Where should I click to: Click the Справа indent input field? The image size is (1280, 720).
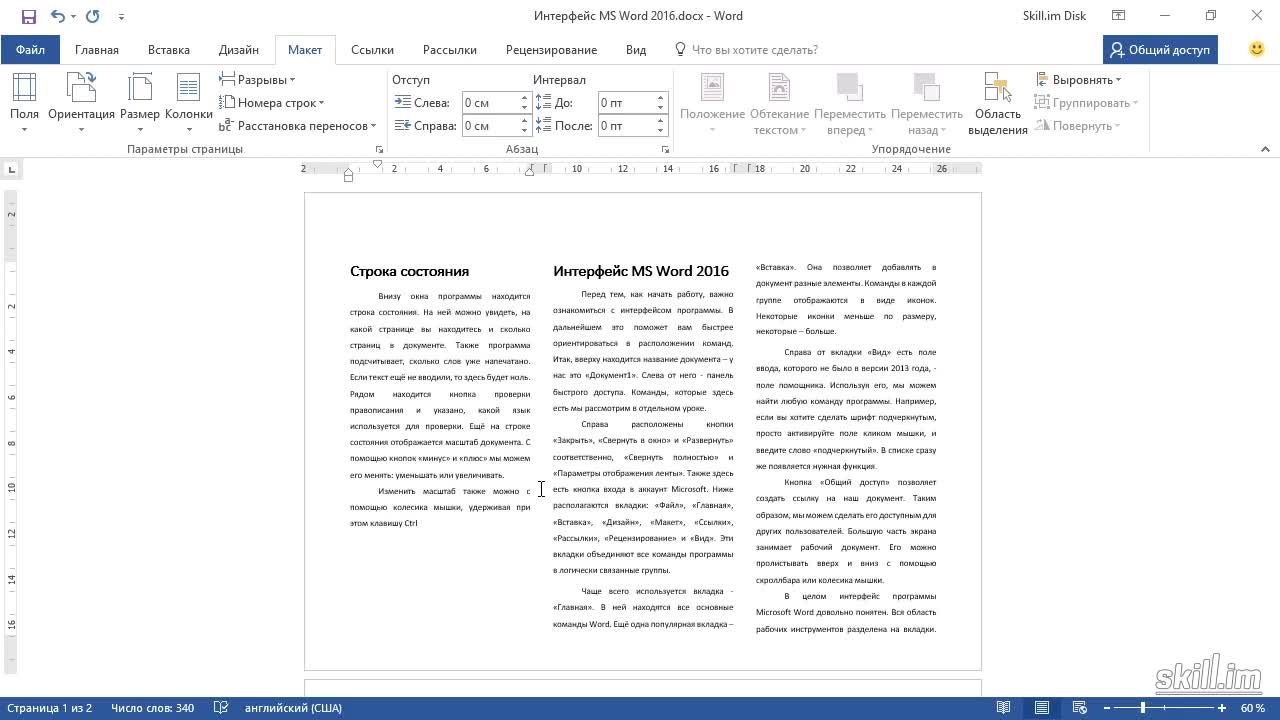[490, 126]
